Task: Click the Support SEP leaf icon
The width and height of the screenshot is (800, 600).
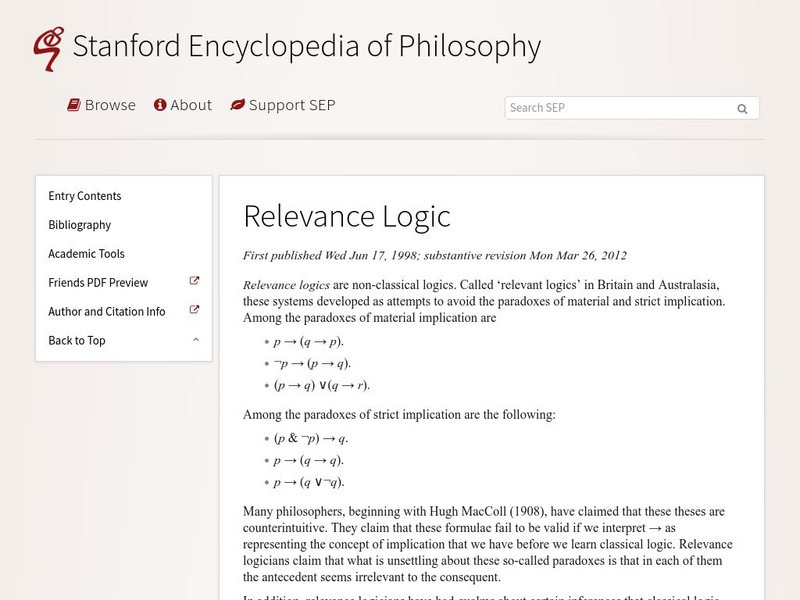Action: click(237, 105)
